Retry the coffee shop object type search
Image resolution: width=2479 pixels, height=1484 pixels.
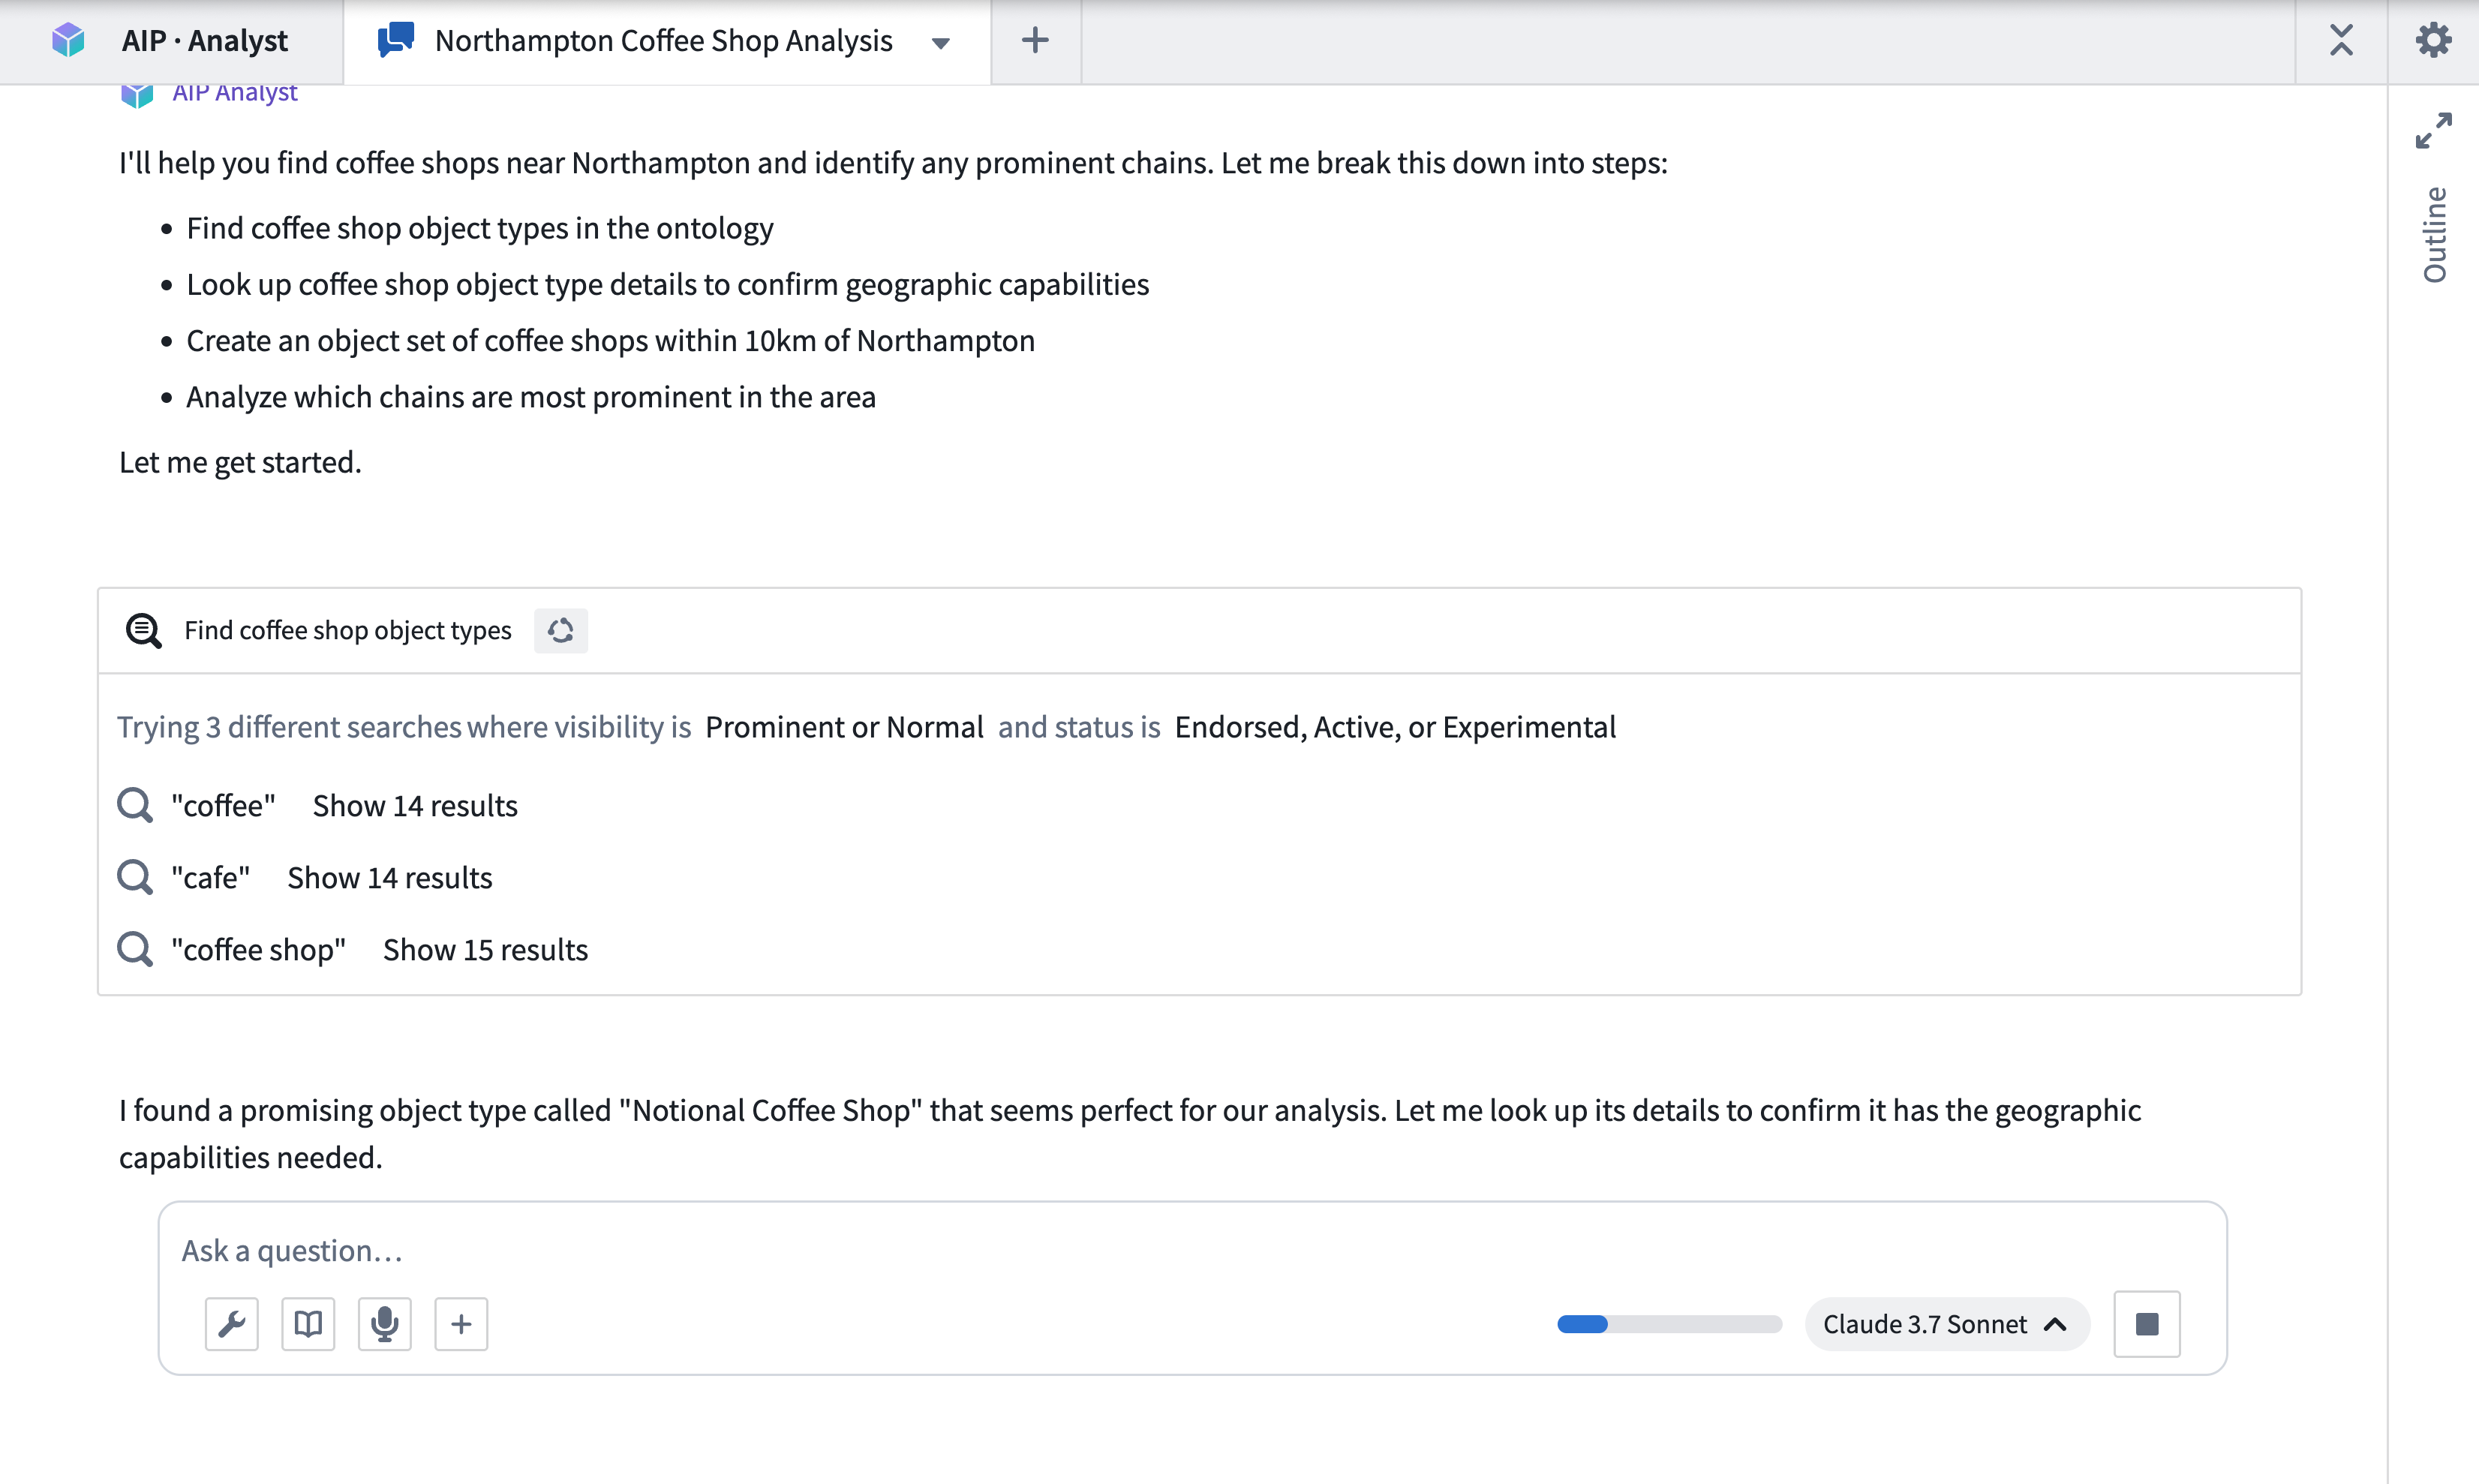pos(560,631)
